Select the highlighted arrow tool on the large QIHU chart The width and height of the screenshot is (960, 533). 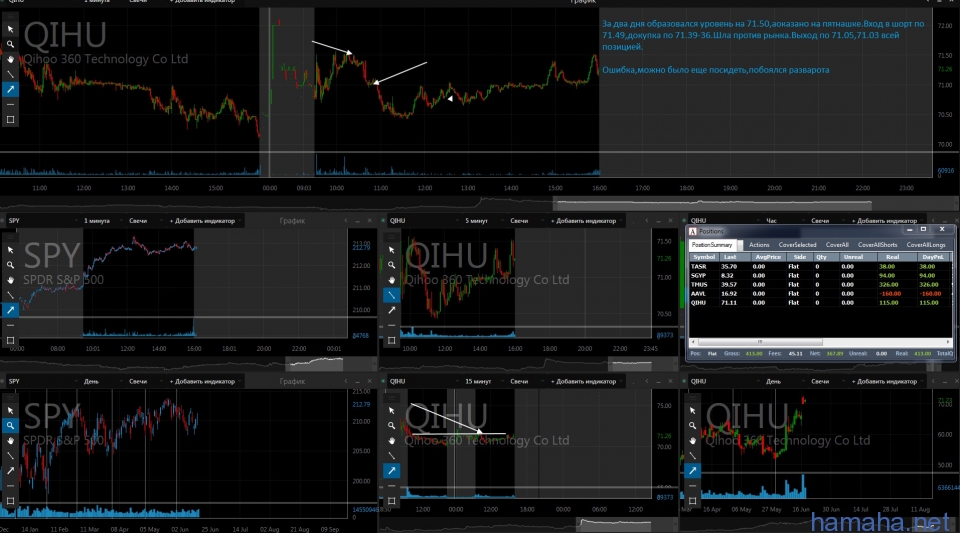click(10, 89)
